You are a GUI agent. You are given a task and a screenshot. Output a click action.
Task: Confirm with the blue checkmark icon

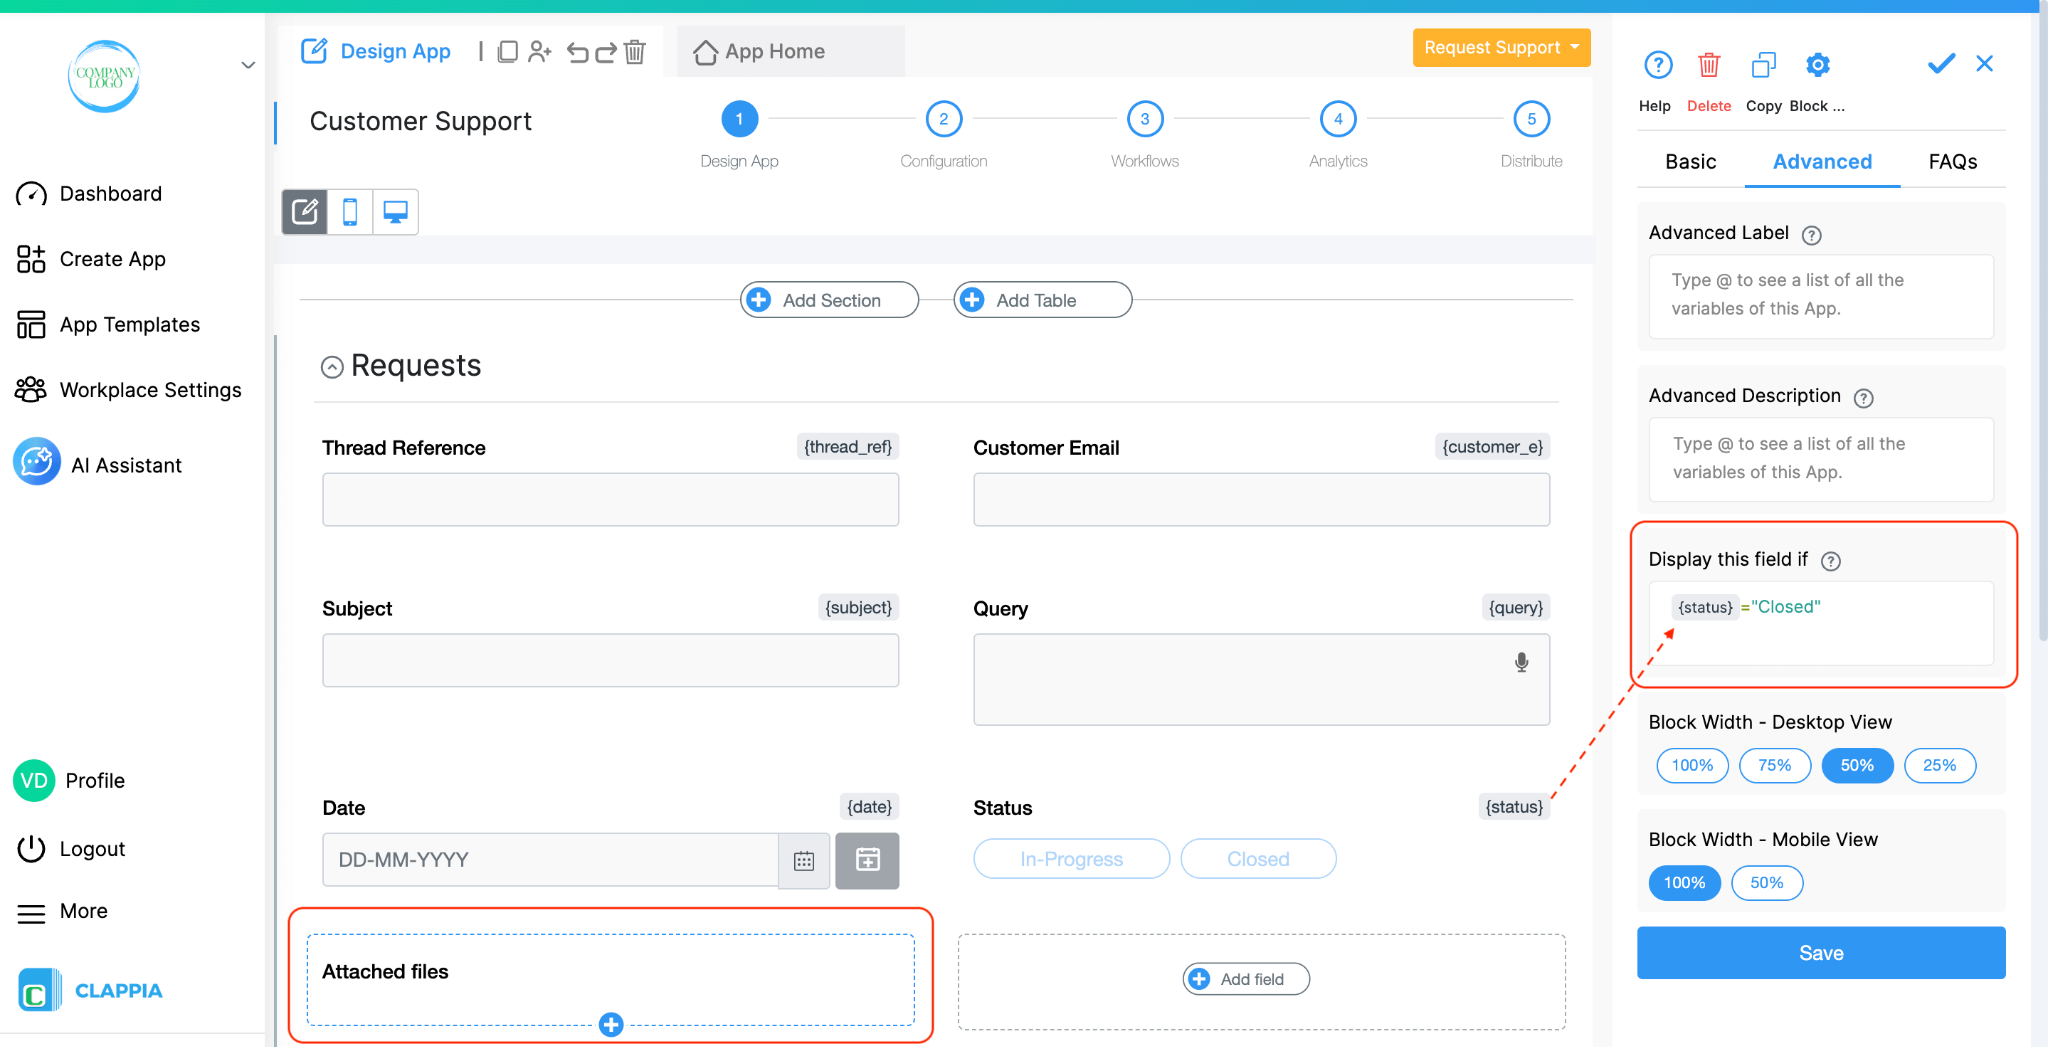[1941, 64]
